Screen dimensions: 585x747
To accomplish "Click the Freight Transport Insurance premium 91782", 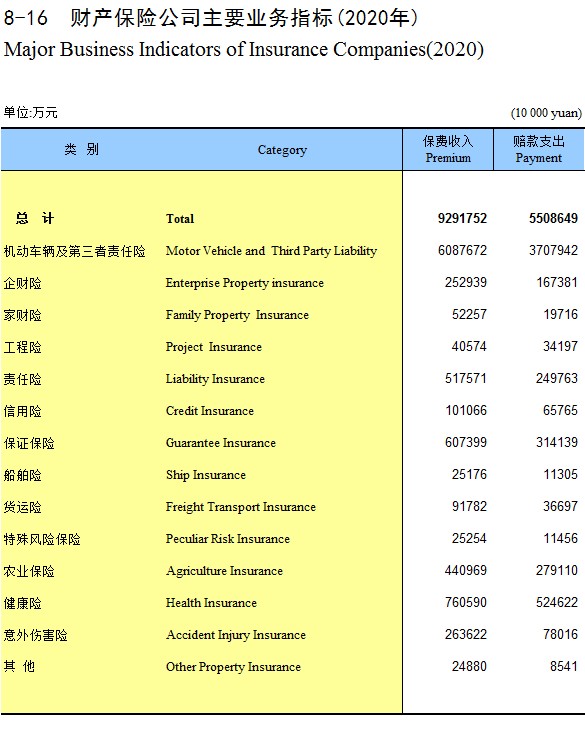I will (469, 506).
